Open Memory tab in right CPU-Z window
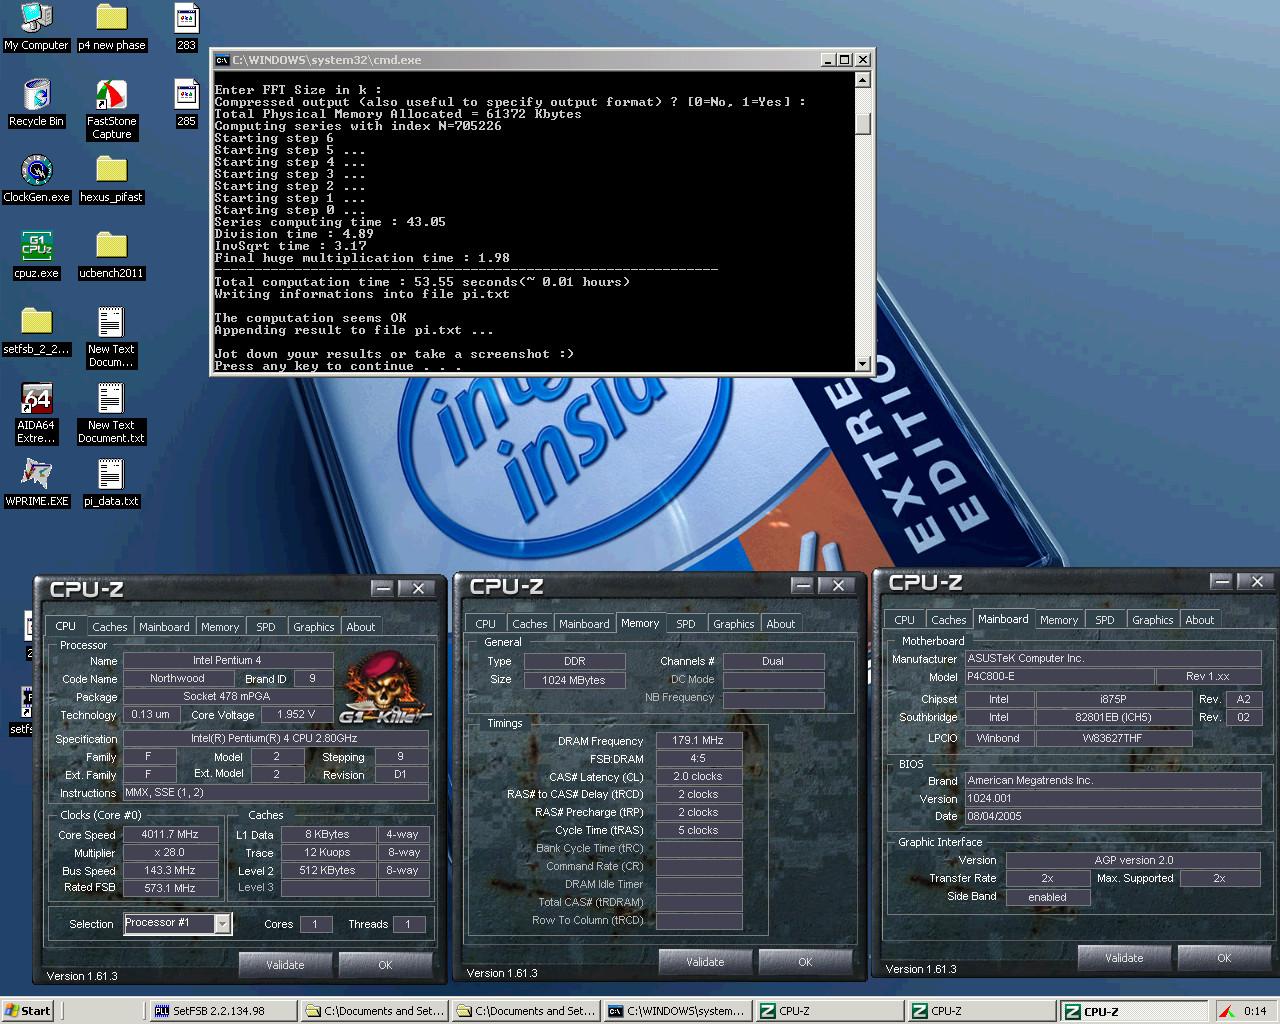Screen dimensions: 1280x1024 click(x=1059, y=620)
